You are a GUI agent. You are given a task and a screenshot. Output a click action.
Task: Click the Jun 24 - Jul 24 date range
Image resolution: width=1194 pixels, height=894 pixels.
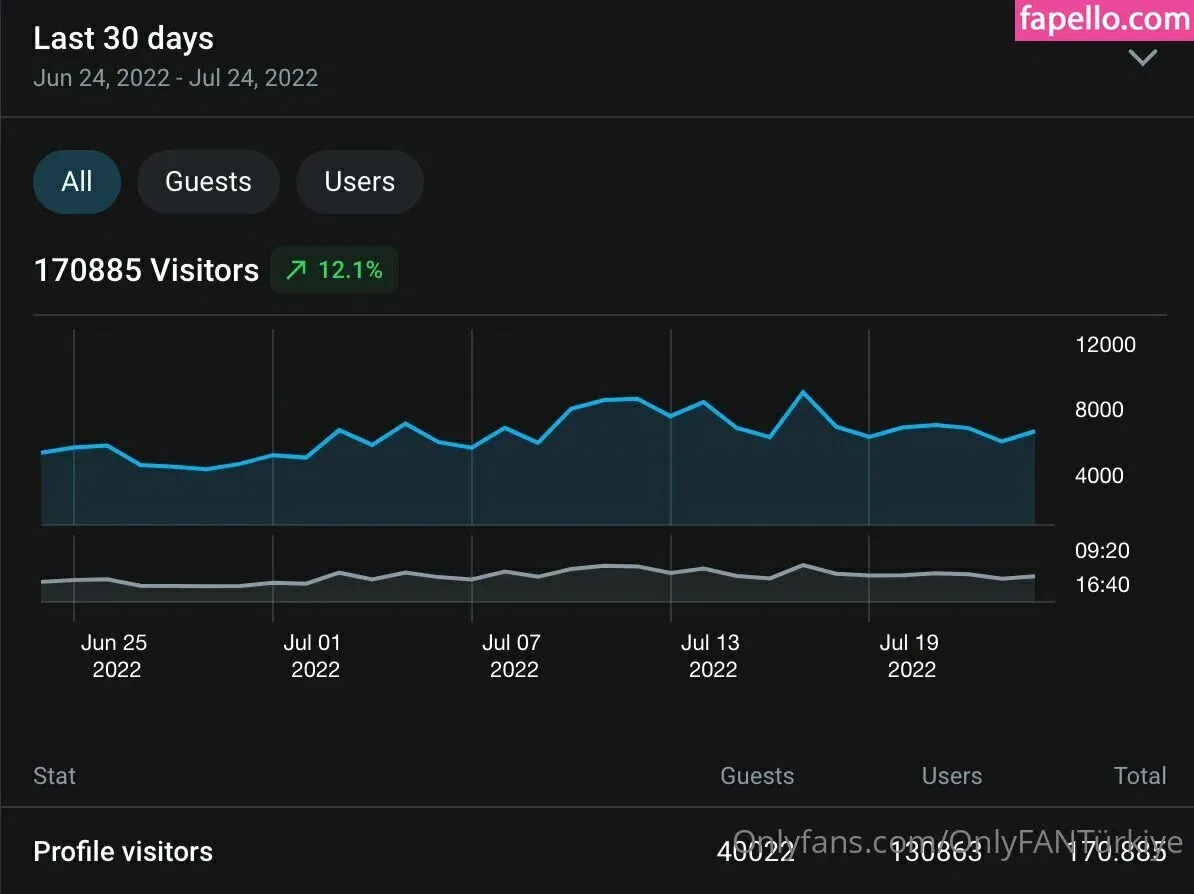[175, 78]
